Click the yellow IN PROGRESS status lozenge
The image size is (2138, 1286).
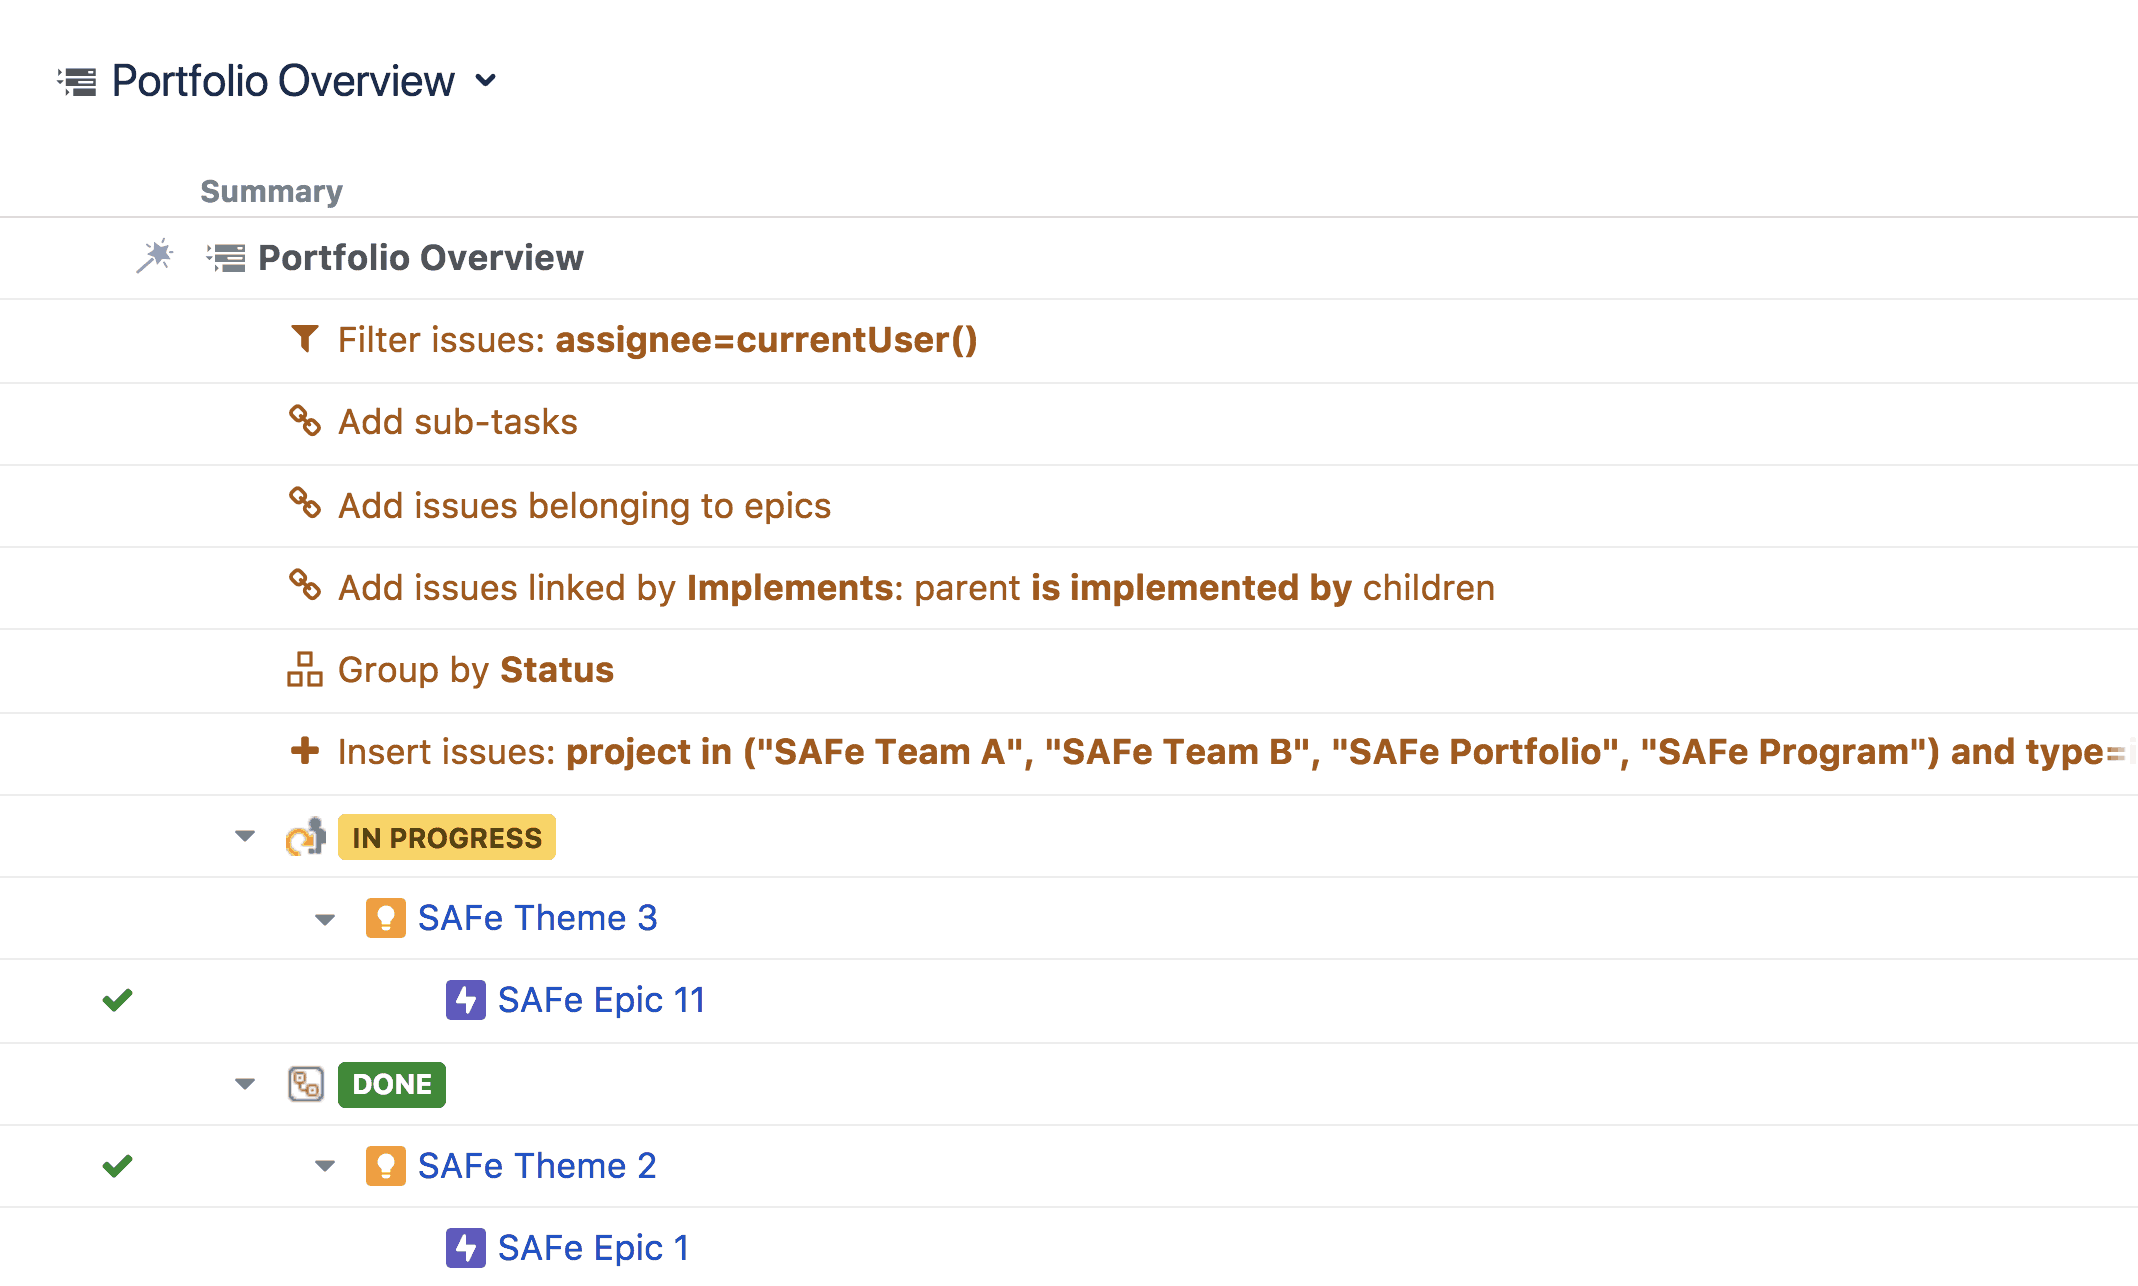tap(447, 836)
